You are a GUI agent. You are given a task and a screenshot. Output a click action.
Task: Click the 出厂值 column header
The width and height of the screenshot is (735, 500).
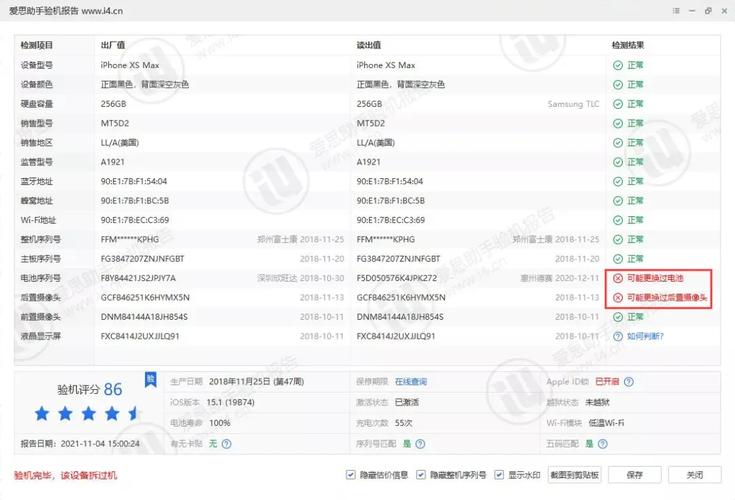[112, 45]
